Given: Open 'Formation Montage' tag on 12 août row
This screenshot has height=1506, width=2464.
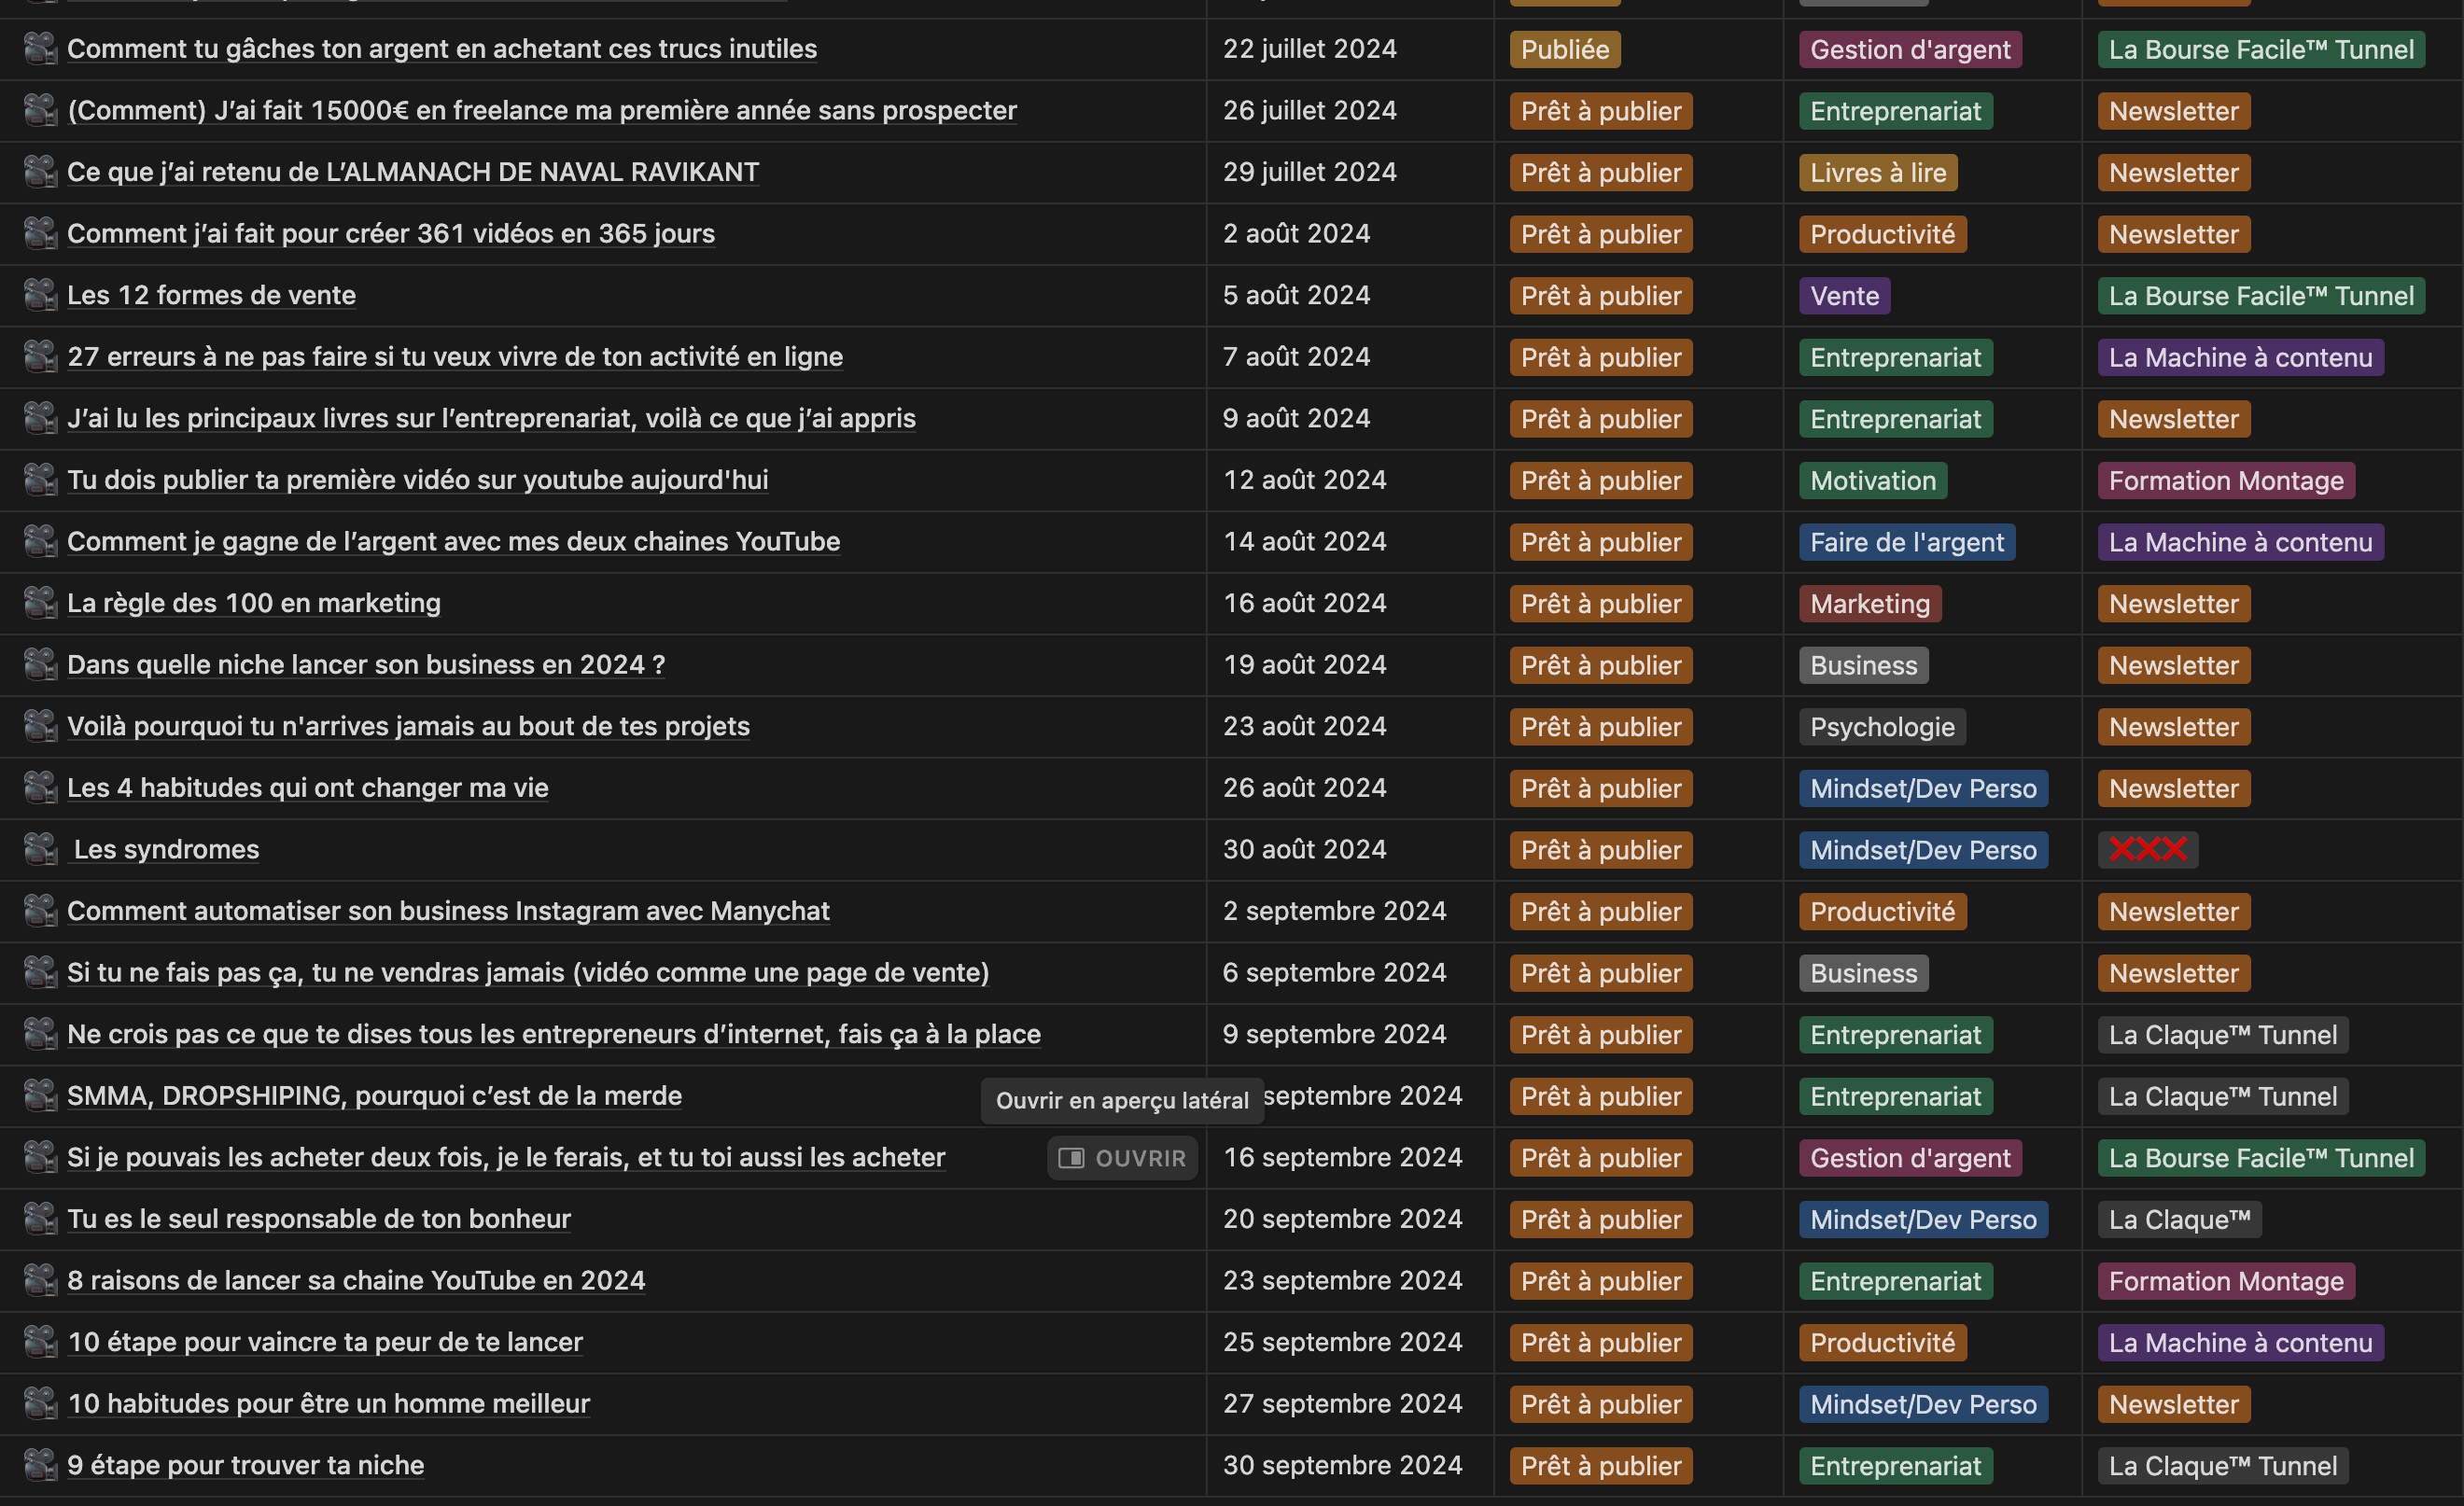Looking at the screenshot, I should point(2225,481).
